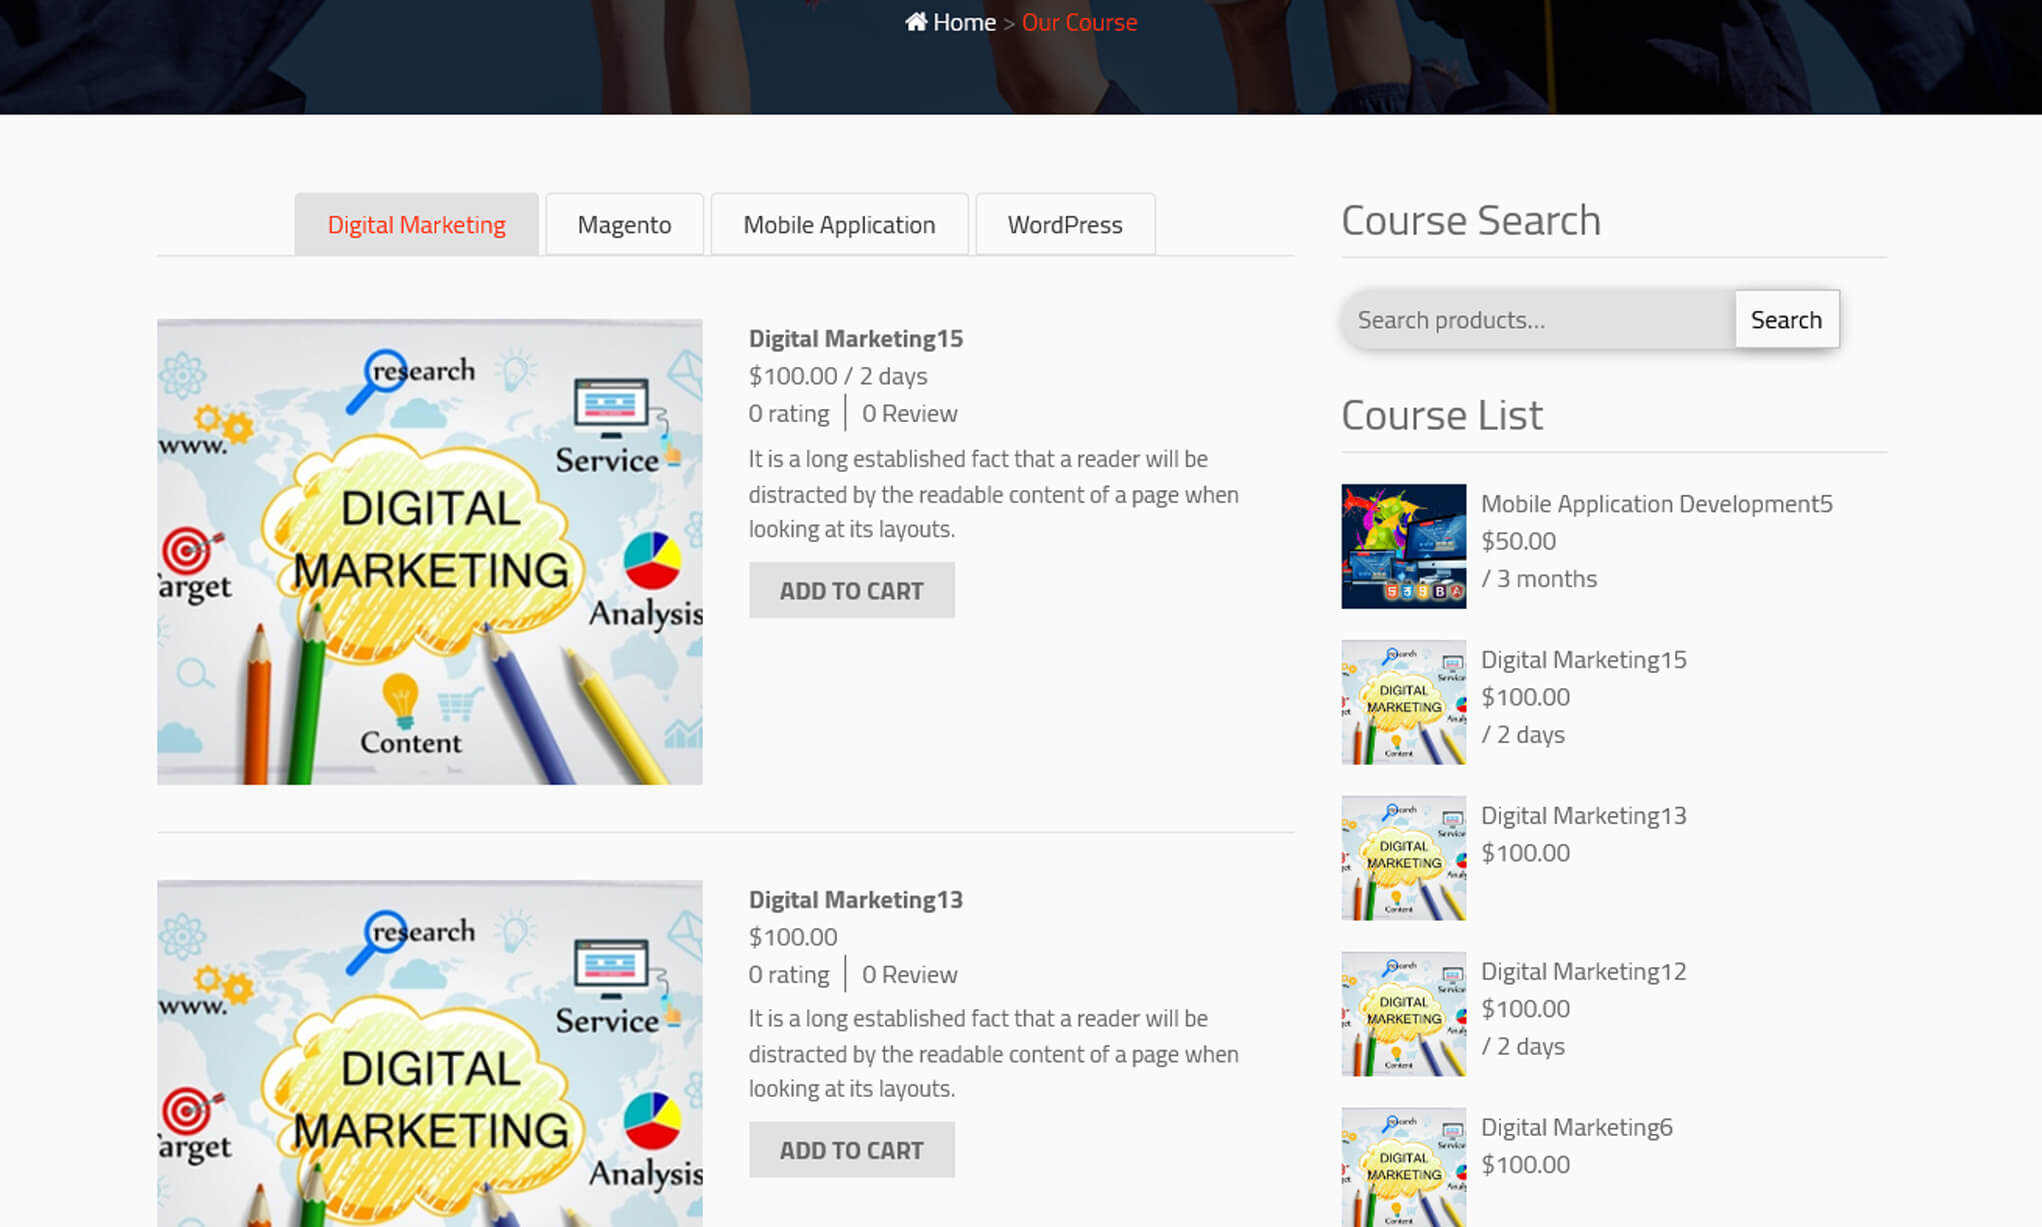Open Digital Marketing6 link in Course List
Screen dimensions: 2042x1227
pyautogui.click(x=1576, y=1127)
